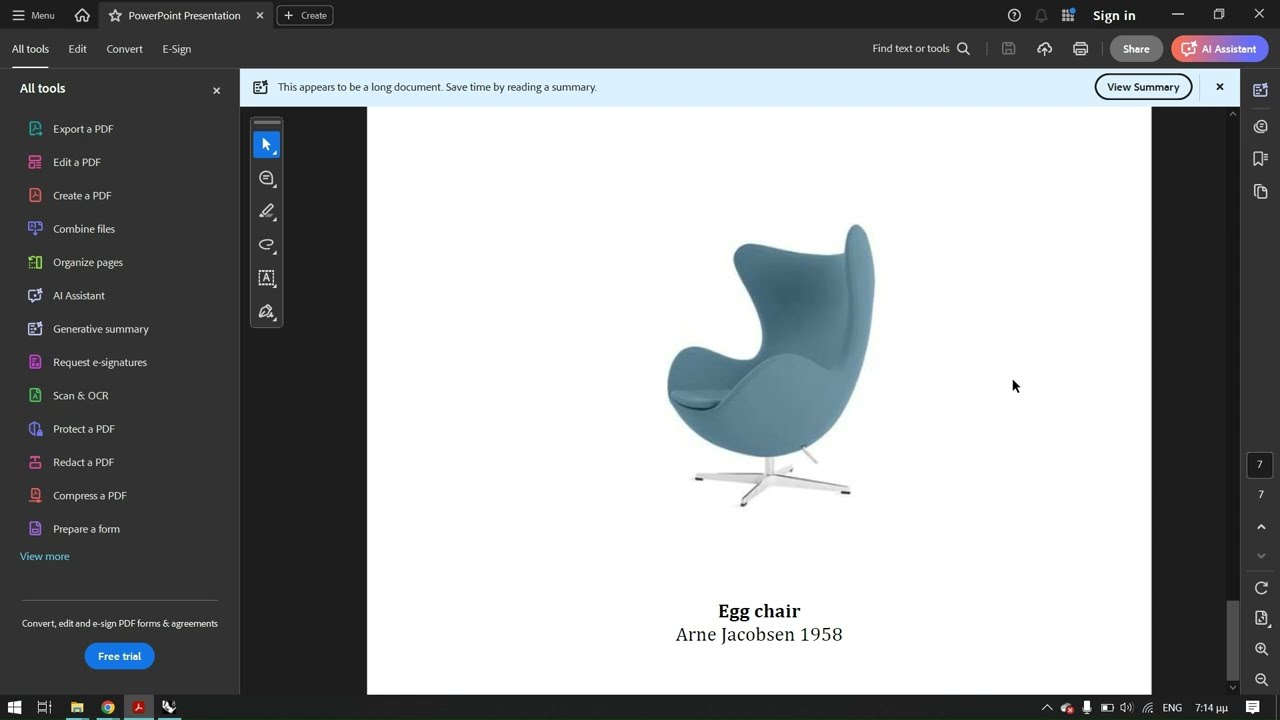This screenshot has height=720, width=1280.
Task: Open the Comments panel icon
Action: (x=1260, y=126)
